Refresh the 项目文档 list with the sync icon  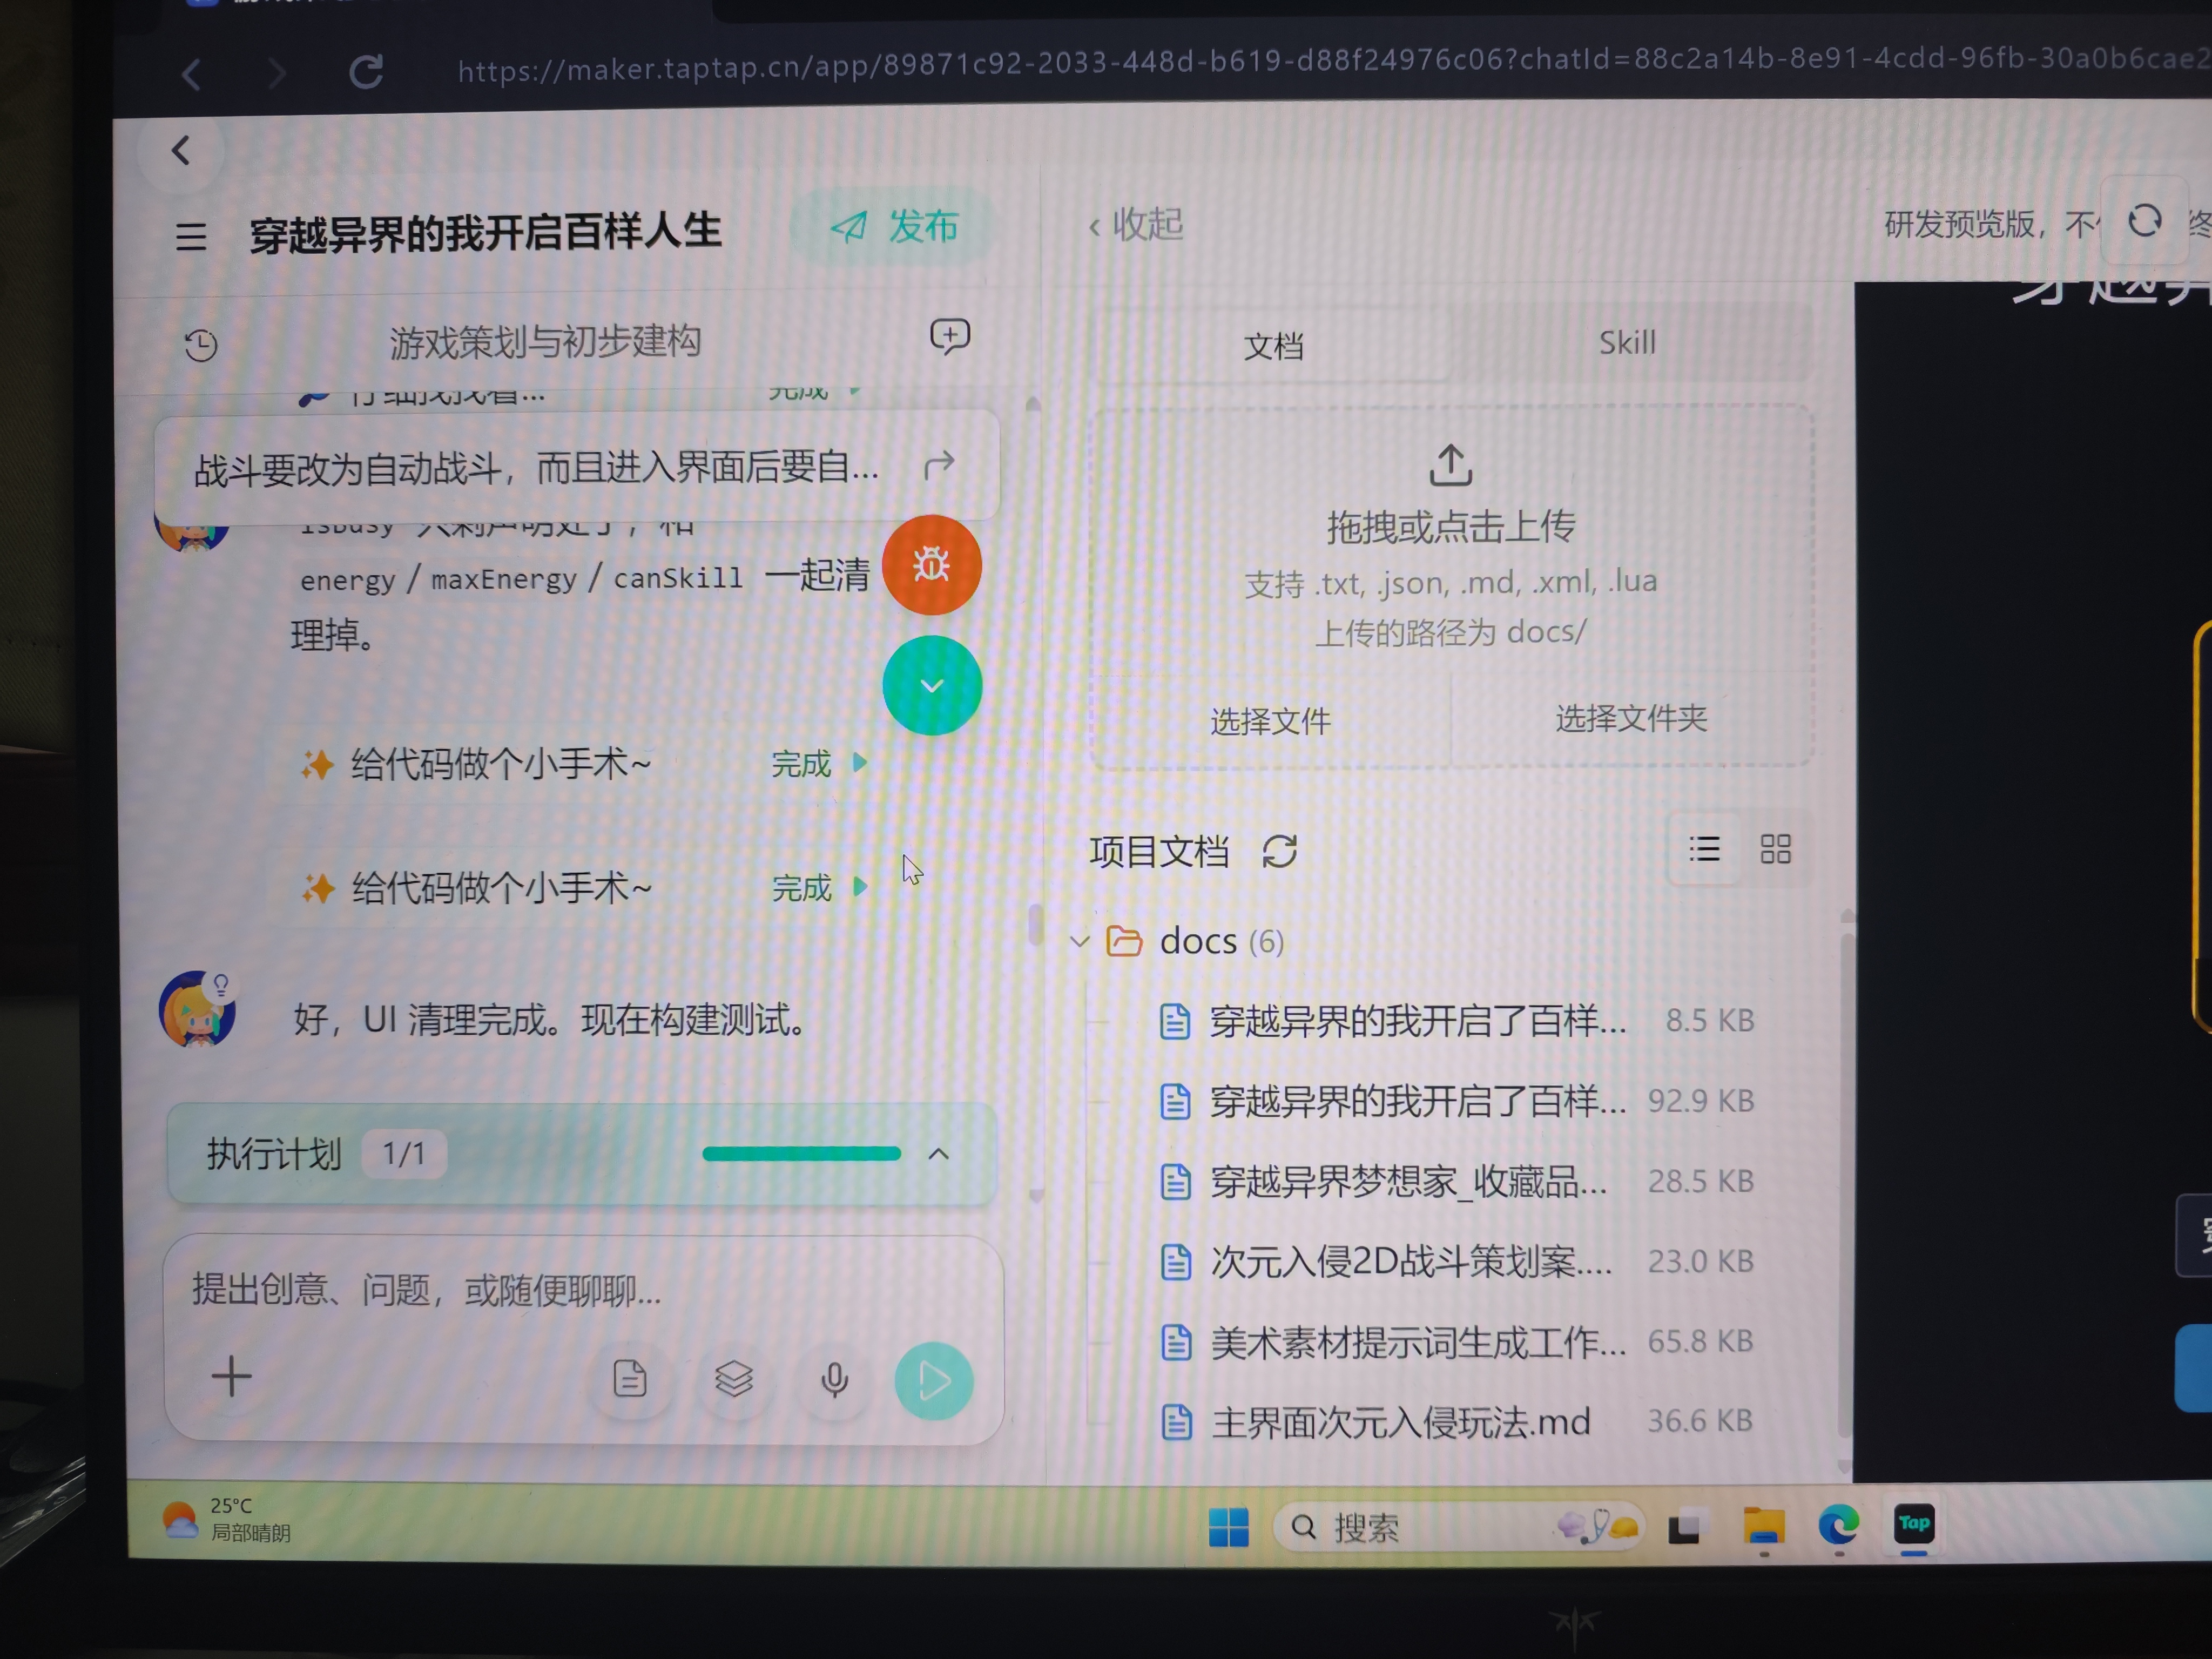pyautogui.click(x=1279, y=851)
